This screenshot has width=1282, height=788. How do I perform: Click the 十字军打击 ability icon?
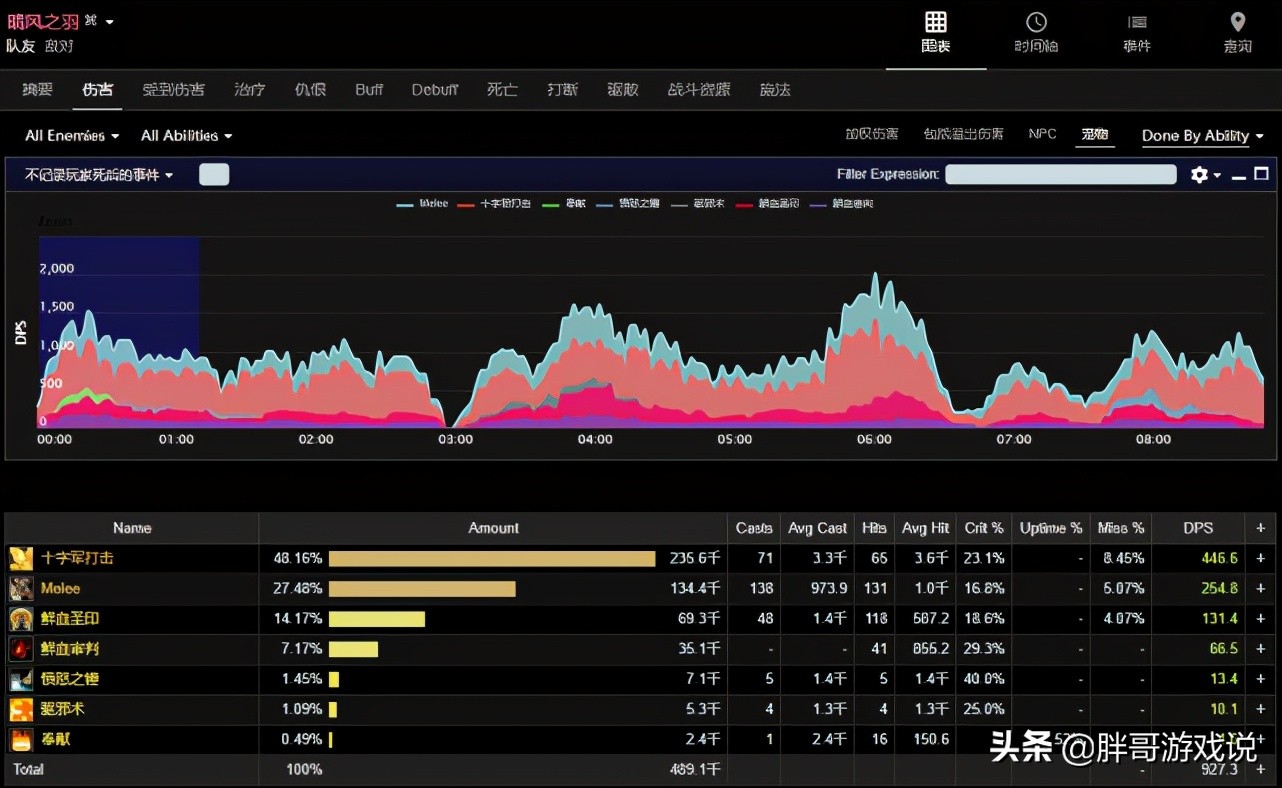[x=21, y=558]
